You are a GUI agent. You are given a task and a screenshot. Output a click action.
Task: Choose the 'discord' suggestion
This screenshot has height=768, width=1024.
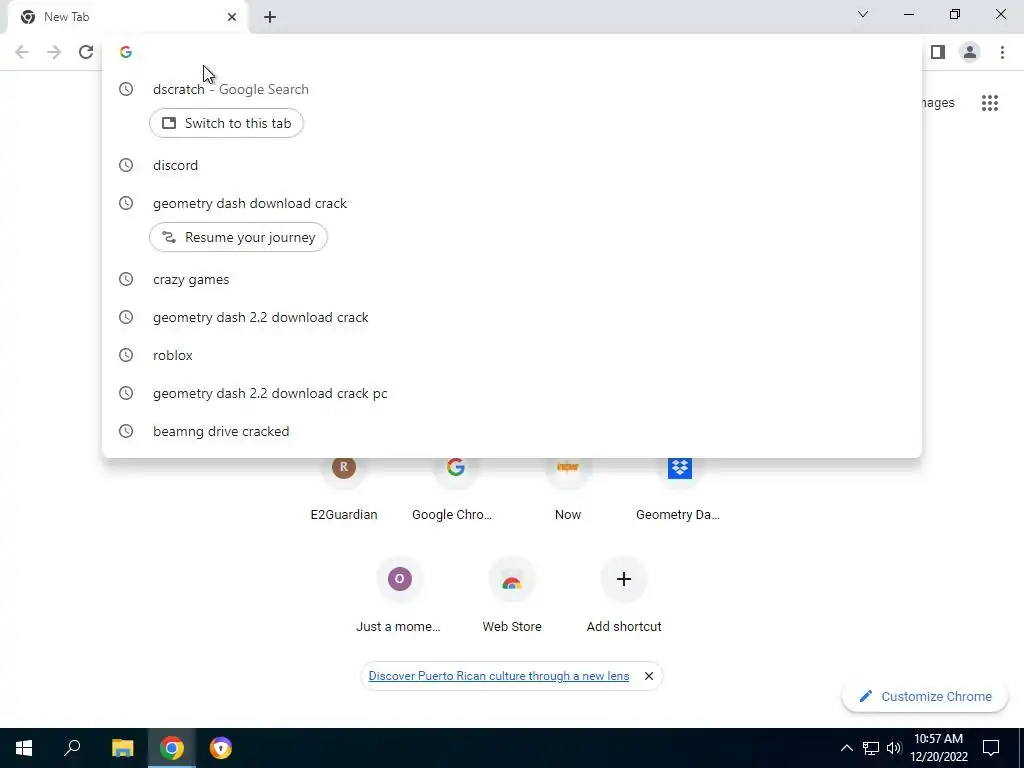pyautogui.click(x=512, y=165)
